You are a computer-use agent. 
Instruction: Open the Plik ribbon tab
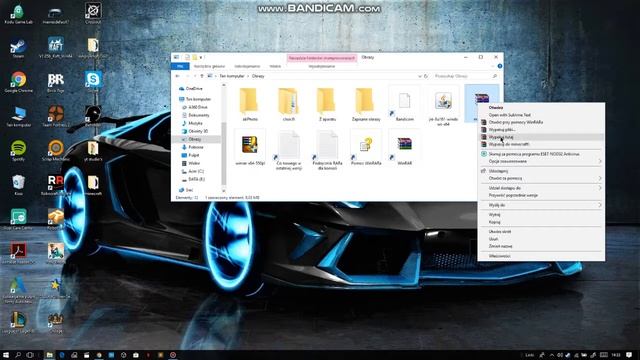tap(180, 66)
